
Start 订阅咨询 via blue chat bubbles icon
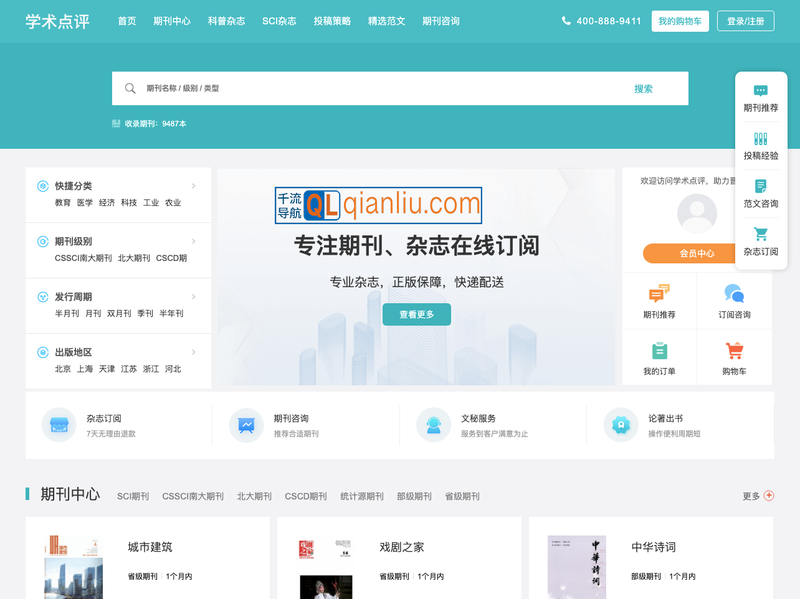click(735, 293)
